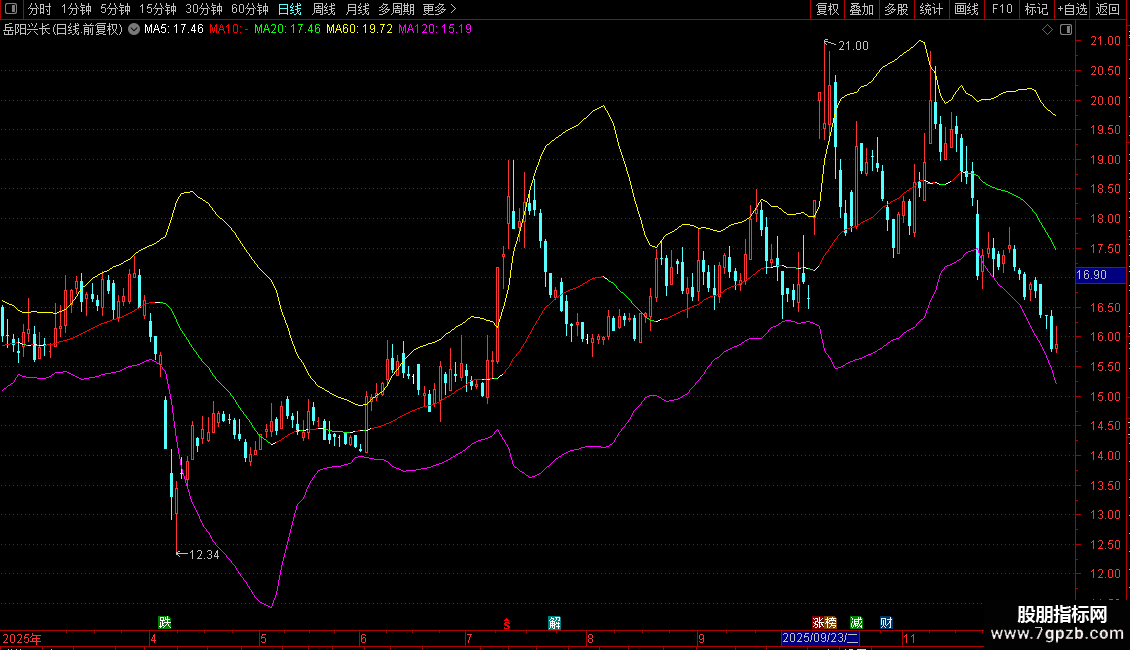Click the MA20: 17.46 indicator label

click(287, 29)
